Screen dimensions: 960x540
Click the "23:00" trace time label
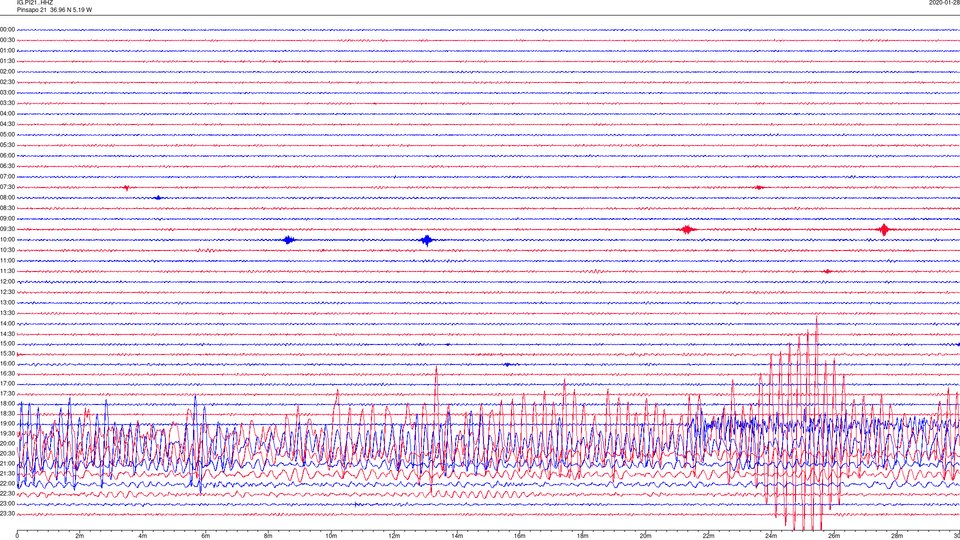pyautogui.click(x=7, y=504)
